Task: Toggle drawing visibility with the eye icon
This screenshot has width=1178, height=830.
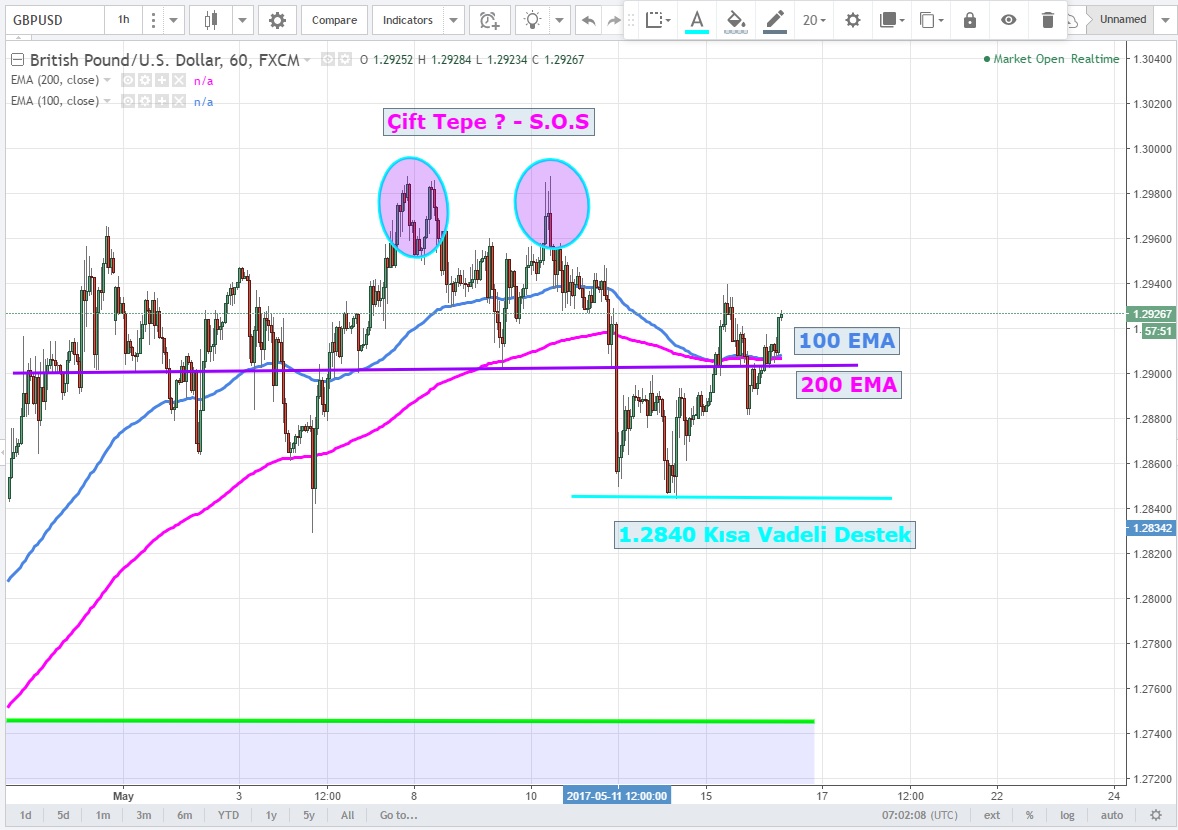Action: pos(1009,20)
